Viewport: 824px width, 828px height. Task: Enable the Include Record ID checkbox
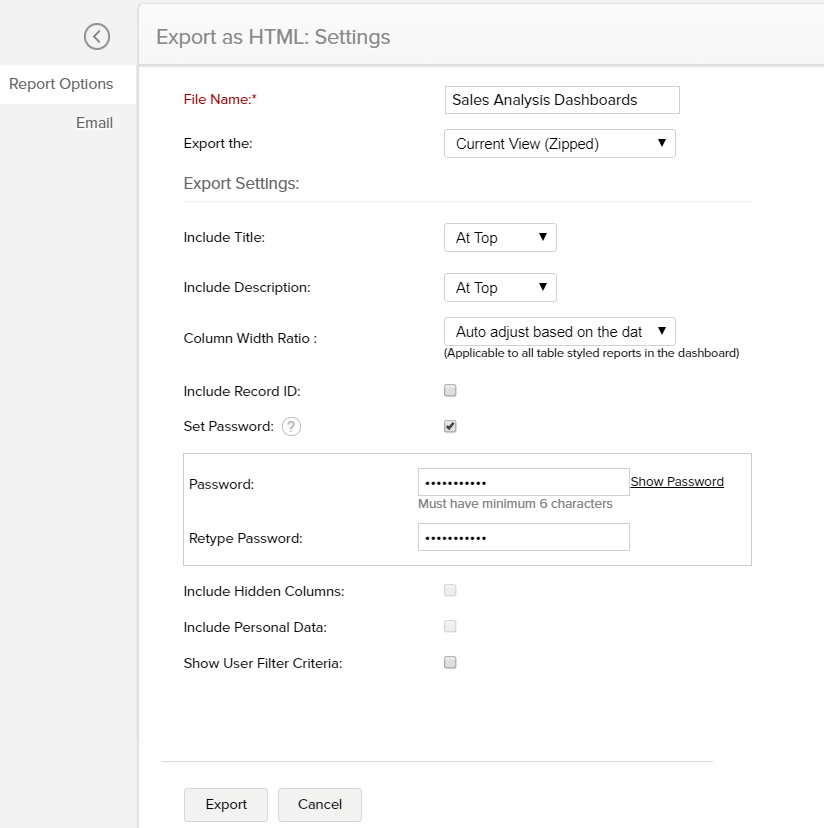[x=449, y=390]
